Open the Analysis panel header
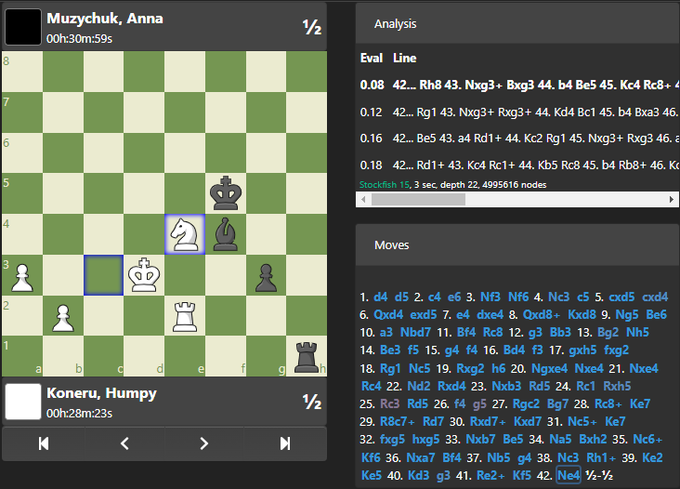Viewport: 680px width, 489px height. [396, 23]
